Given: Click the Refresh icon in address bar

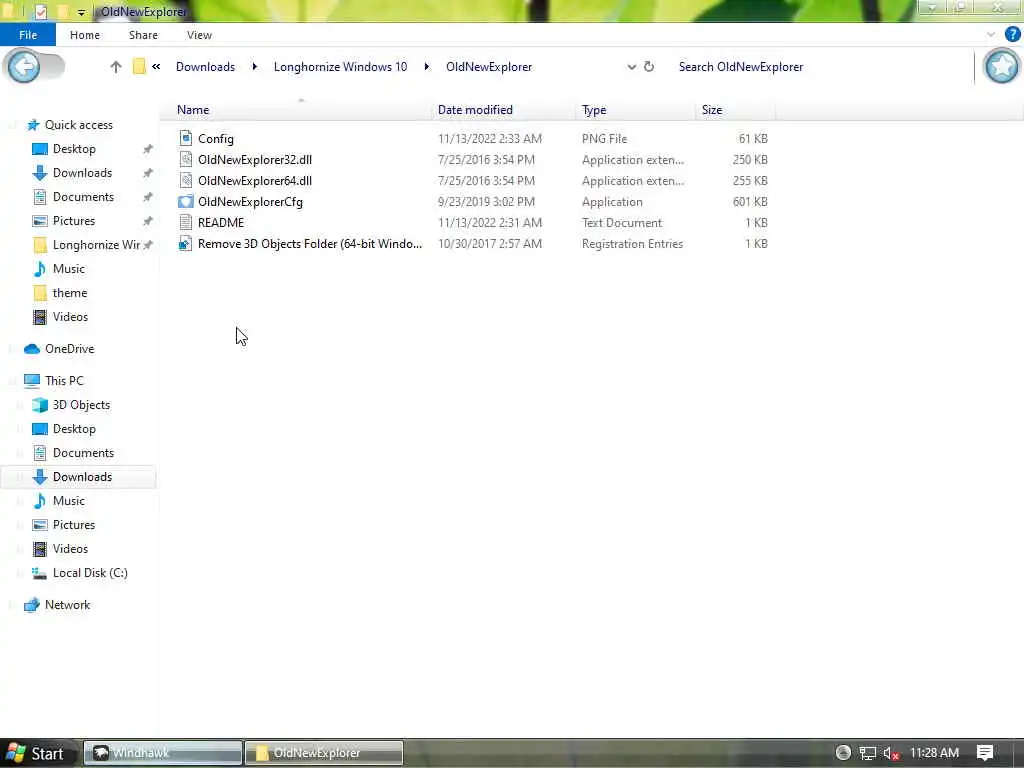Looking at the screenshot, I should (x=648, y=67).
